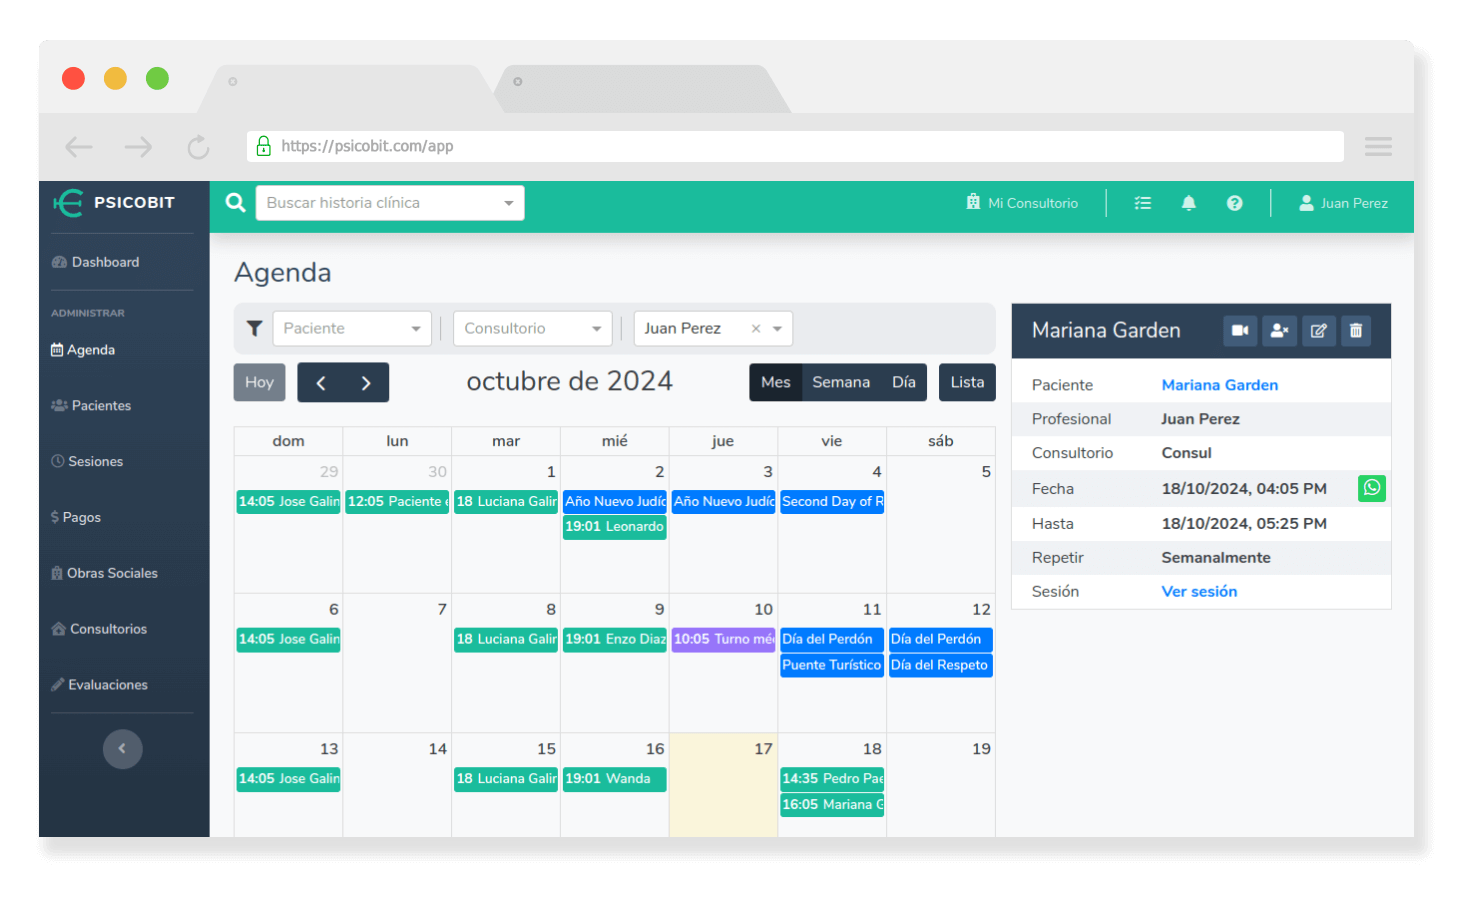Expand the Juan Perez professional dropdown
This screenshot has height=920, width=1483.
click(x=777, y=329)
